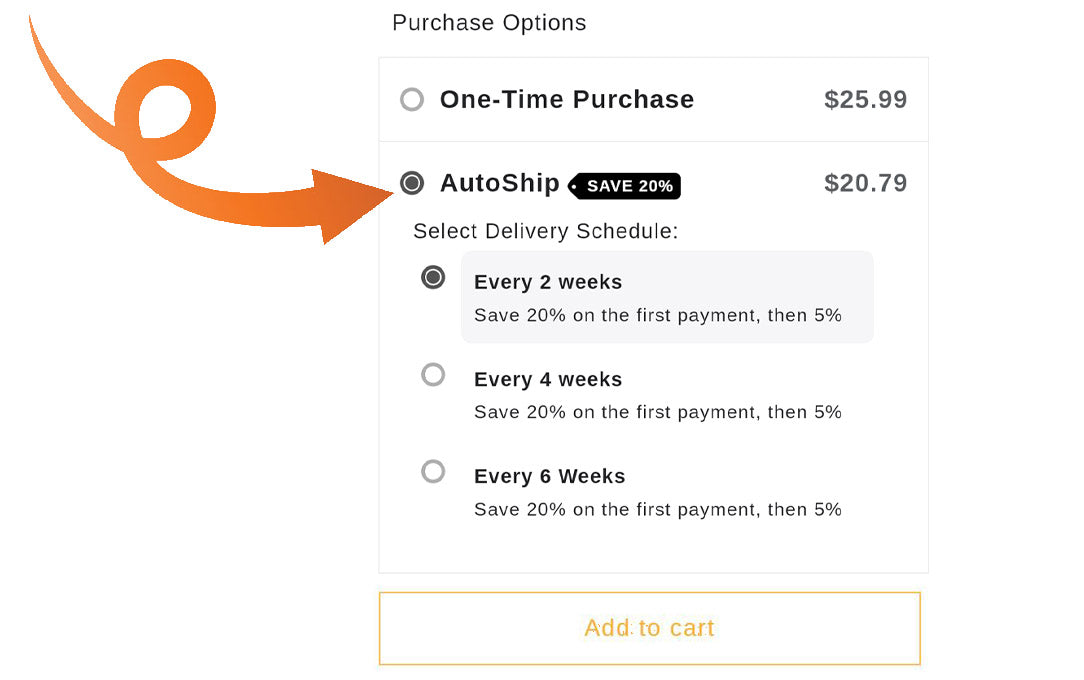Click the $20.79 AutoShip price

[x=866, y=183]
